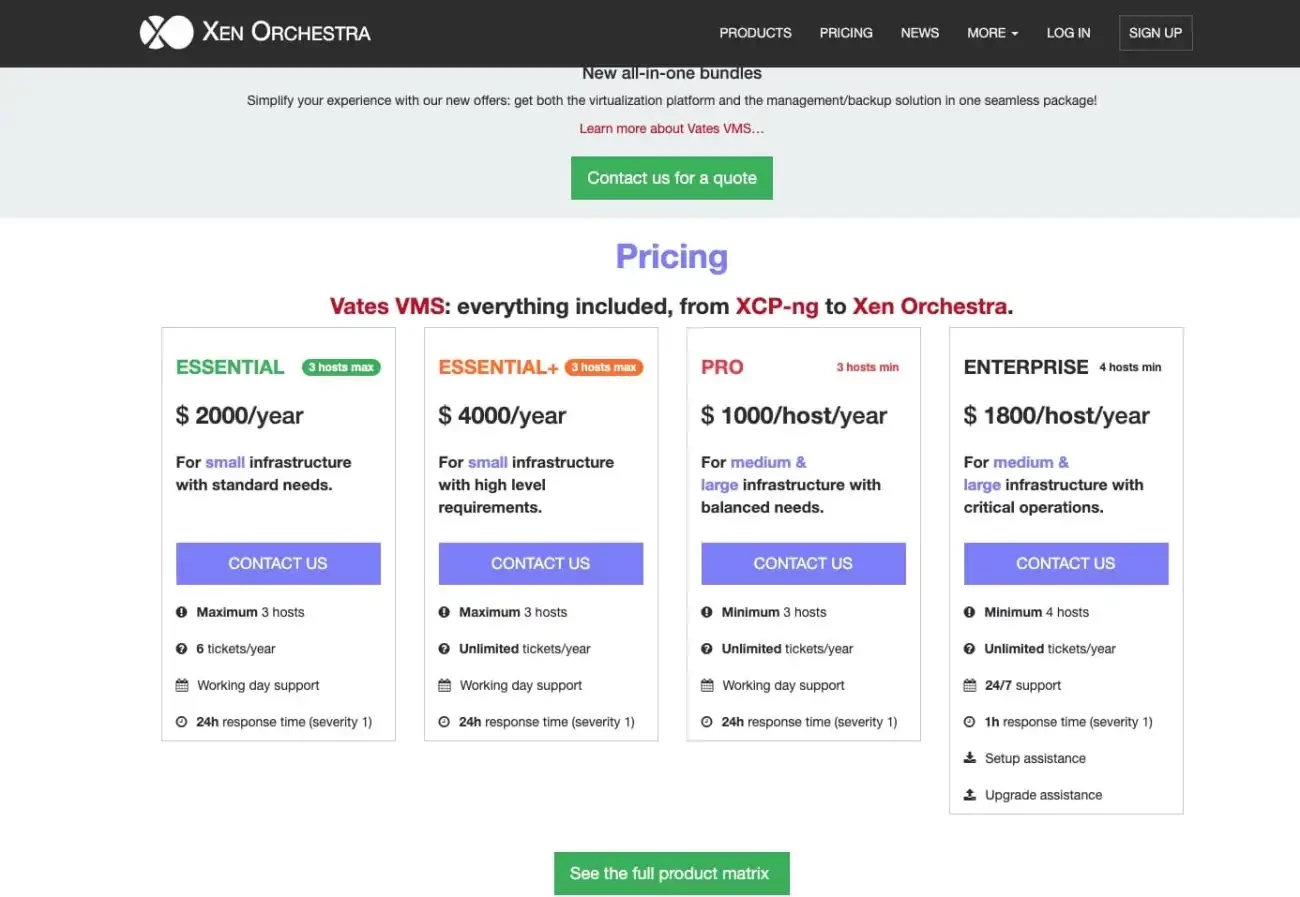Click the orange 3 hosts max badge
This screenshot has width=1300, height=897.
click(604, 367)
